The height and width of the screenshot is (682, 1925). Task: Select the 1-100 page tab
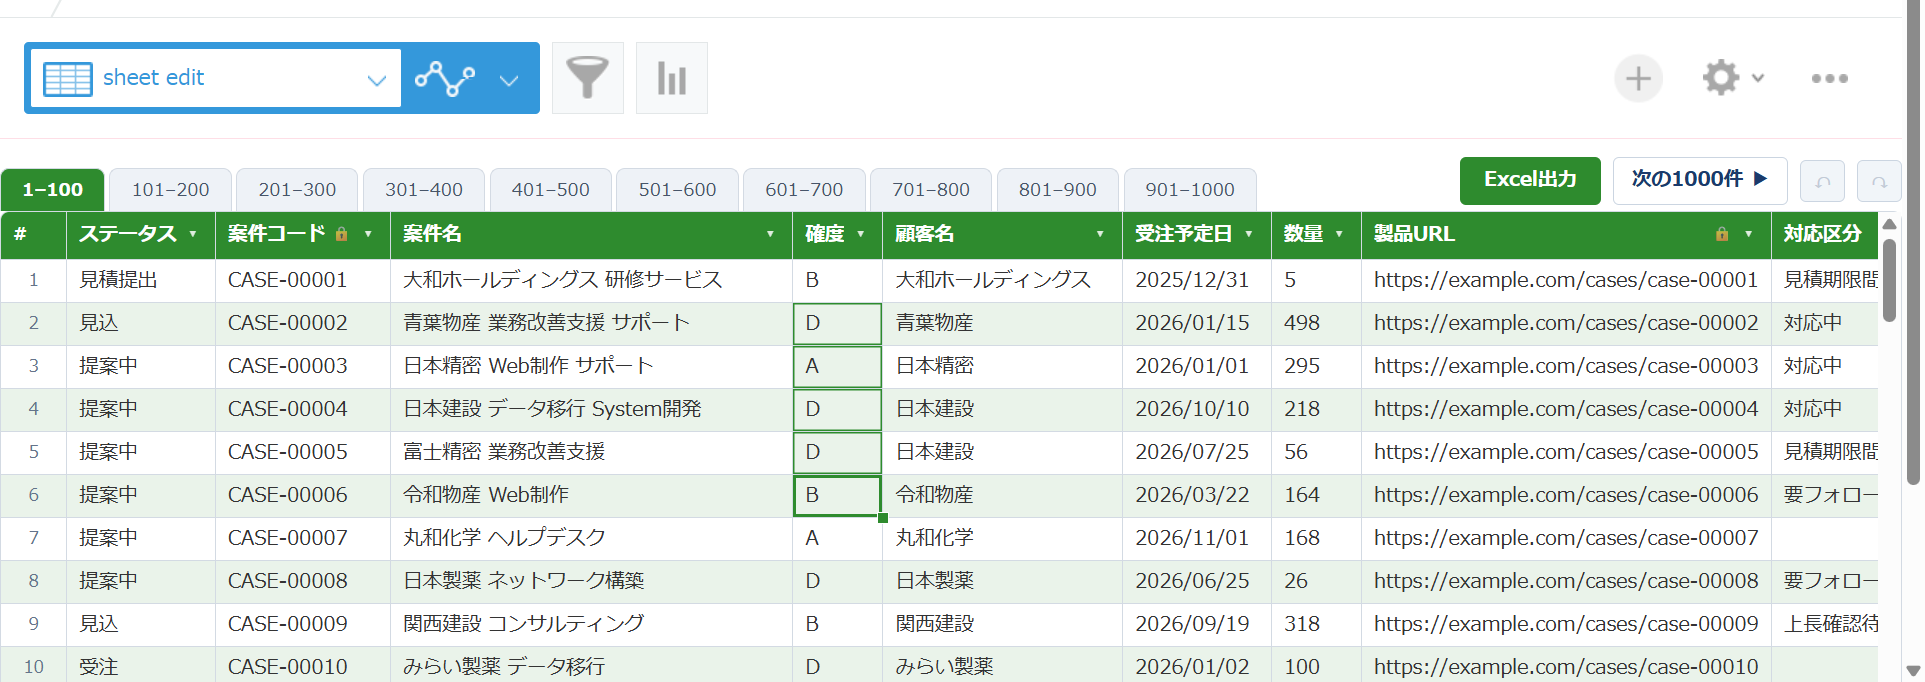tap(53, 190)
